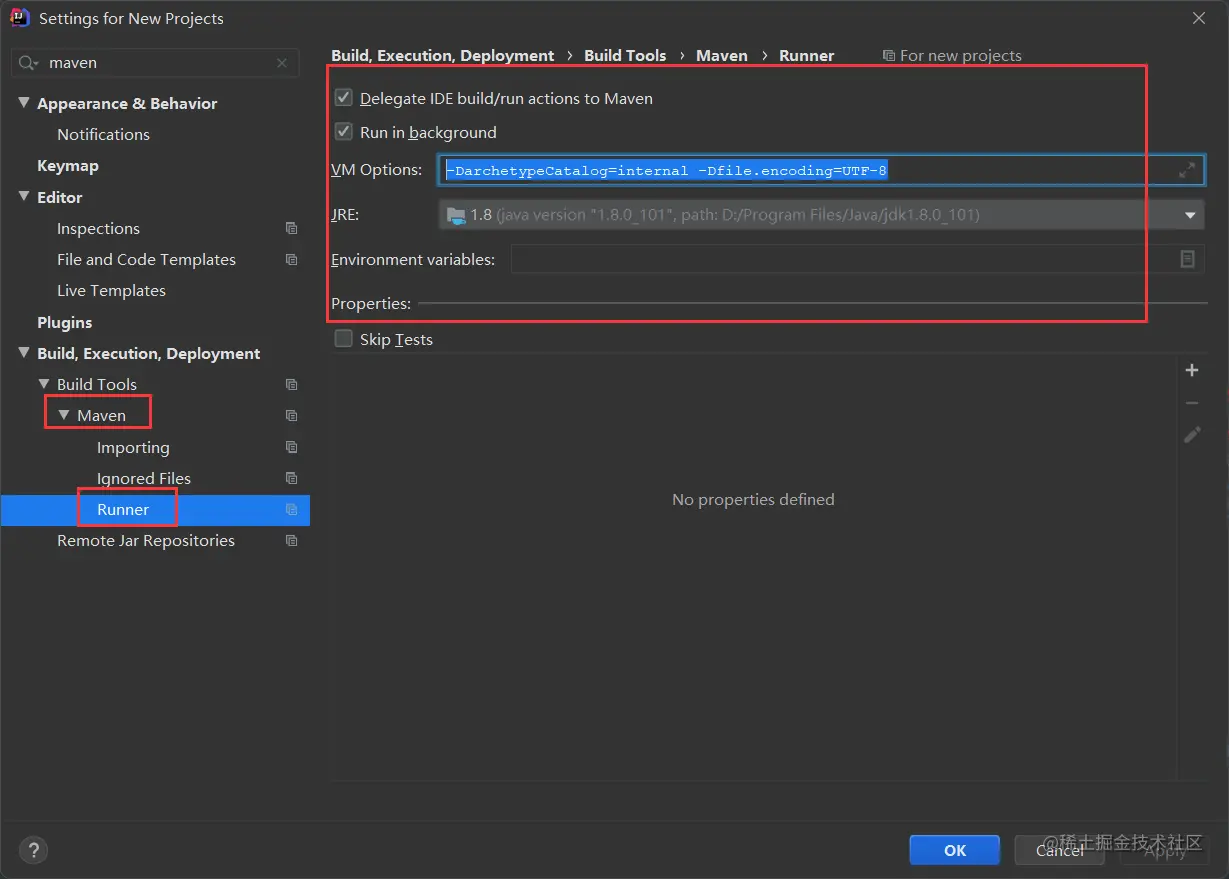
Task: Click the OK button
Action: (955, 850)
